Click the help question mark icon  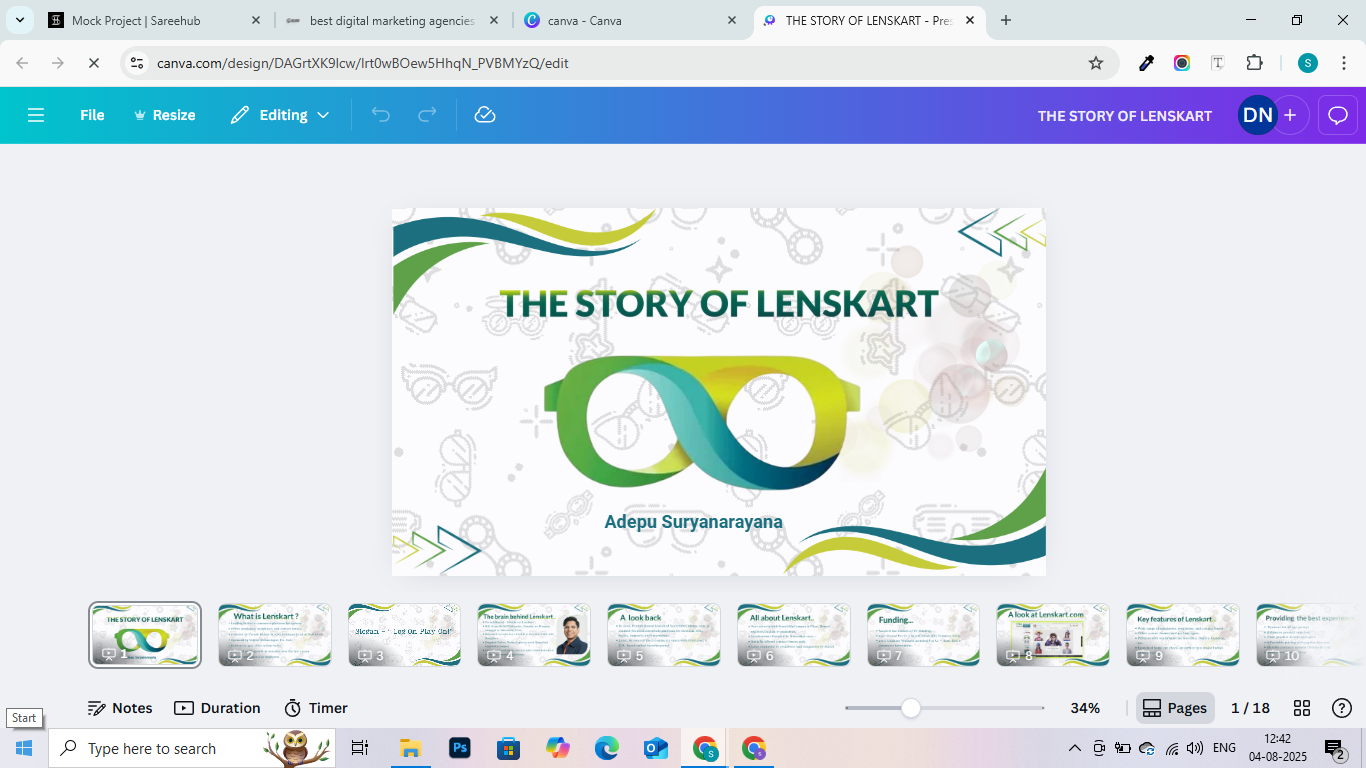pyautogui.click(x=1342, y=708)
